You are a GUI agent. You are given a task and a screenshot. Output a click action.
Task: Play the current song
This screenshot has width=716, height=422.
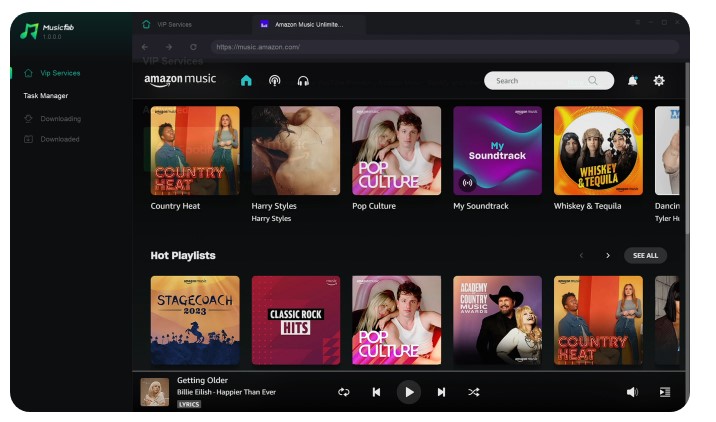[x=409, y=392]
